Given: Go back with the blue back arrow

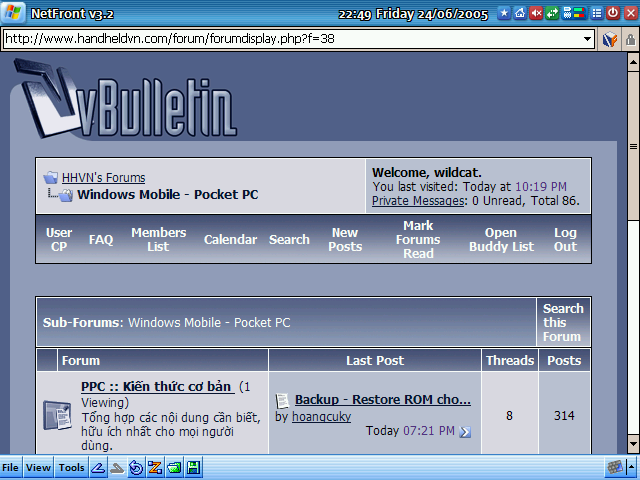Looking at the screenshot, I should point(98,467).
